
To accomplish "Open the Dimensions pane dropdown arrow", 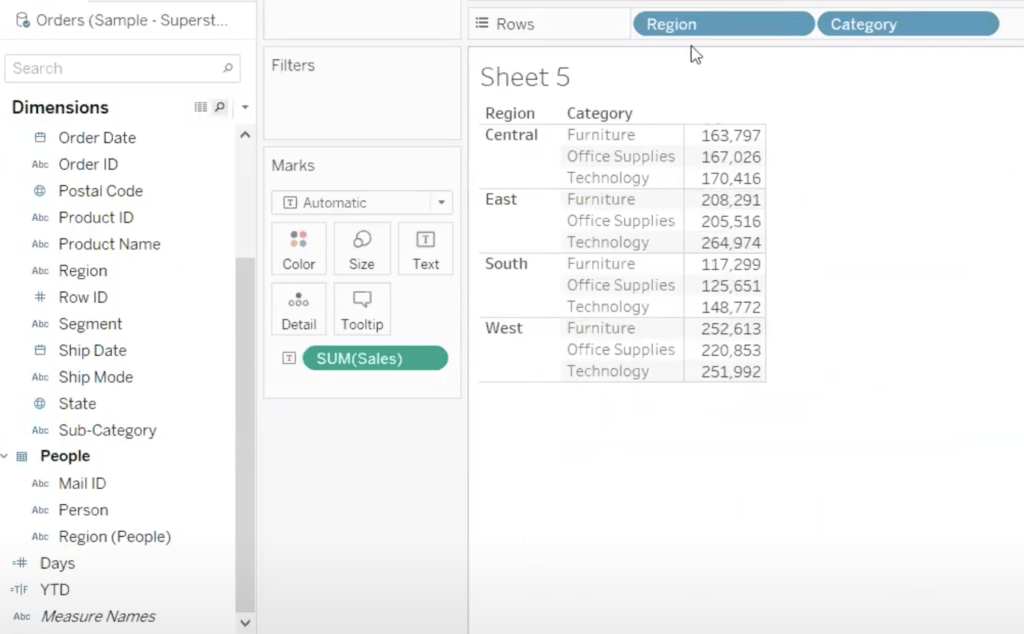I will click(x=245, y=107).
